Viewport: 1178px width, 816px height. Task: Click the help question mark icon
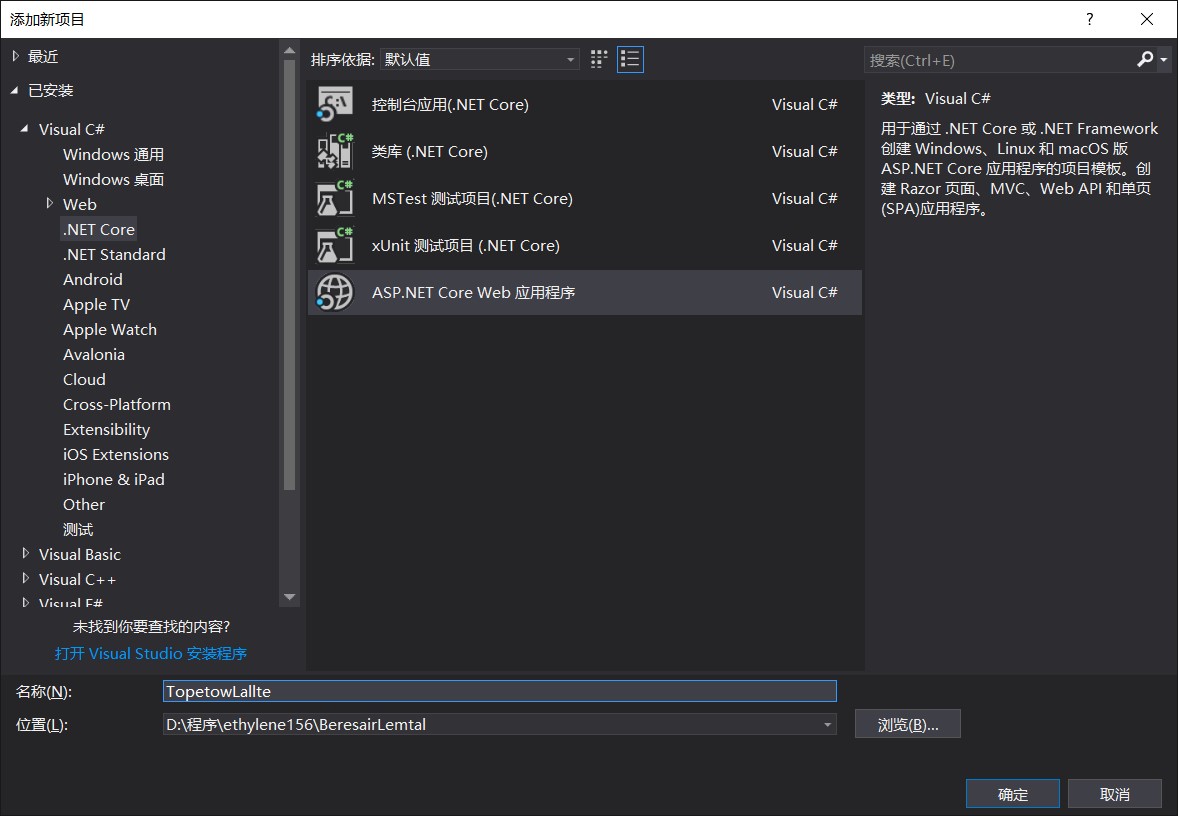(x=1089, y=19)
